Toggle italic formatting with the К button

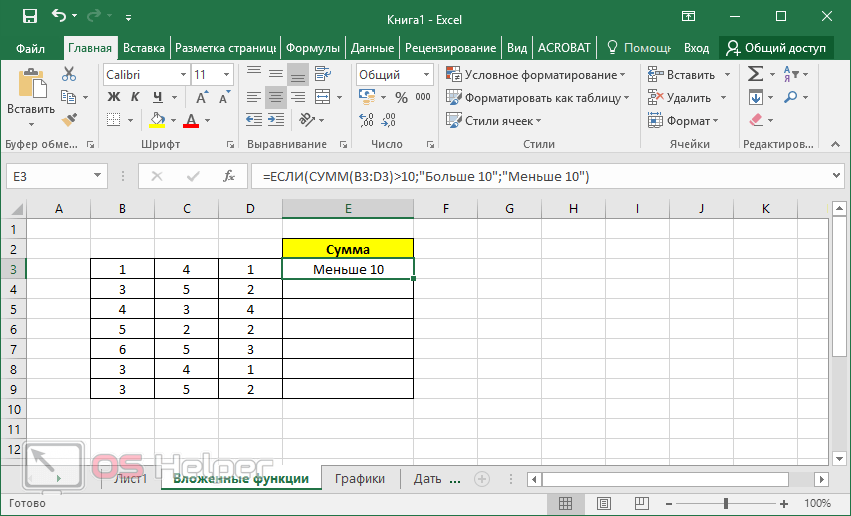[x=133, y=98]
